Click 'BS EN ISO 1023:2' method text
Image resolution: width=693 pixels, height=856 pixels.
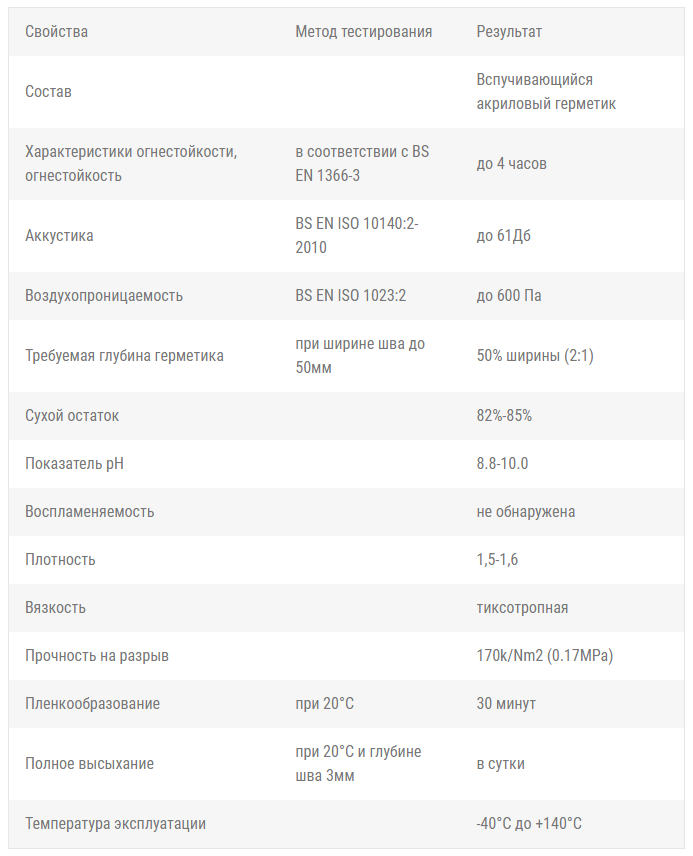(351, 295)
